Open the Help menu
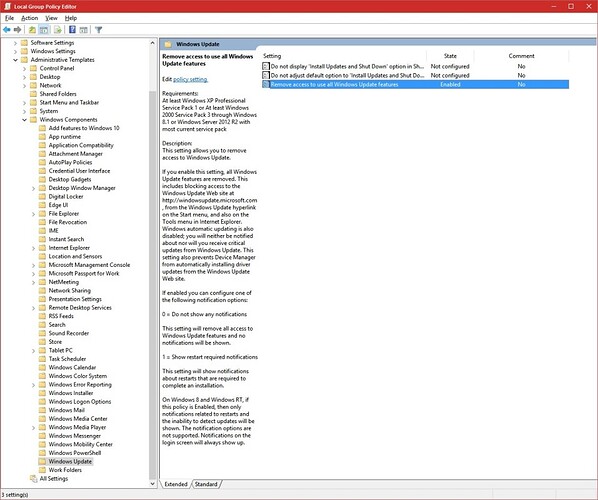598x500 pixels. [x=71, y=18]
